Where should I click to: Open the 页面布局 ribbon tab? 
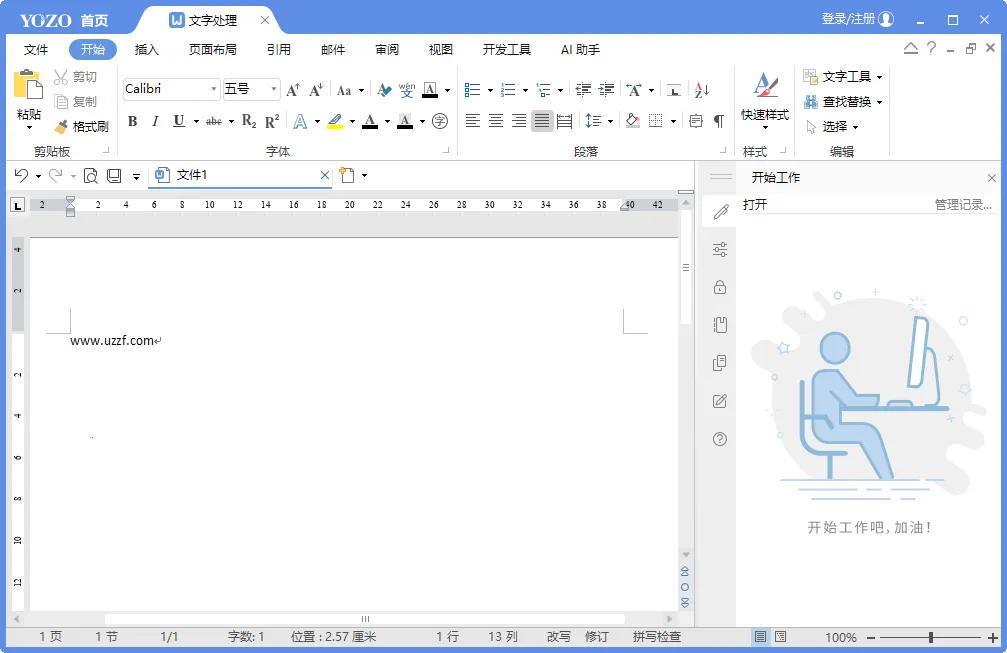coord(213,50)
